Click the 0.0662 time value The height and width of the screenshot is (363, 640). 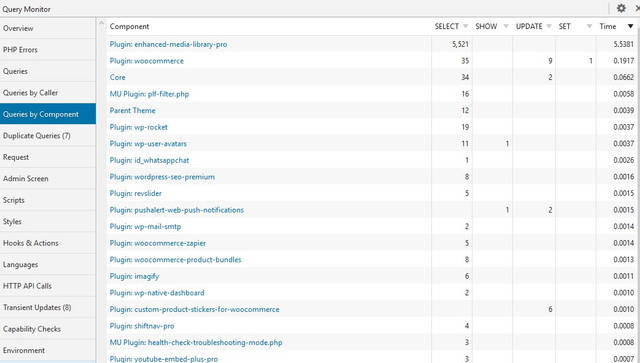[x=624, y=77]
